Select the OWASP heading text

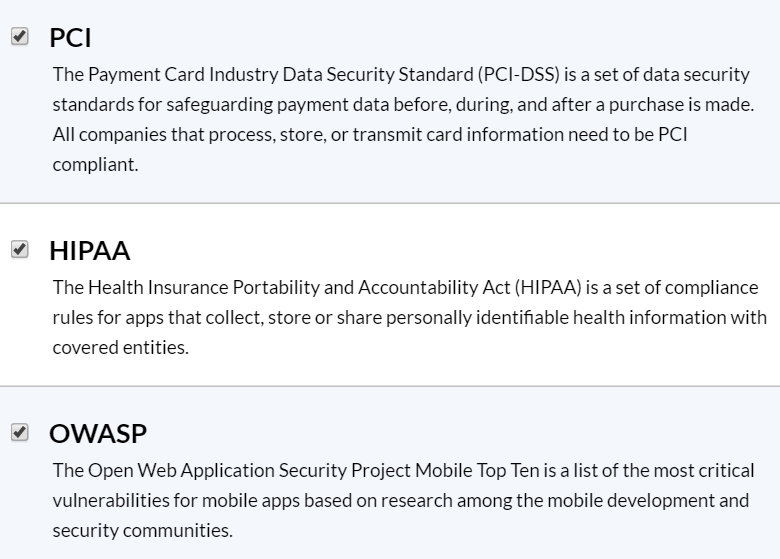pos(98,433)
